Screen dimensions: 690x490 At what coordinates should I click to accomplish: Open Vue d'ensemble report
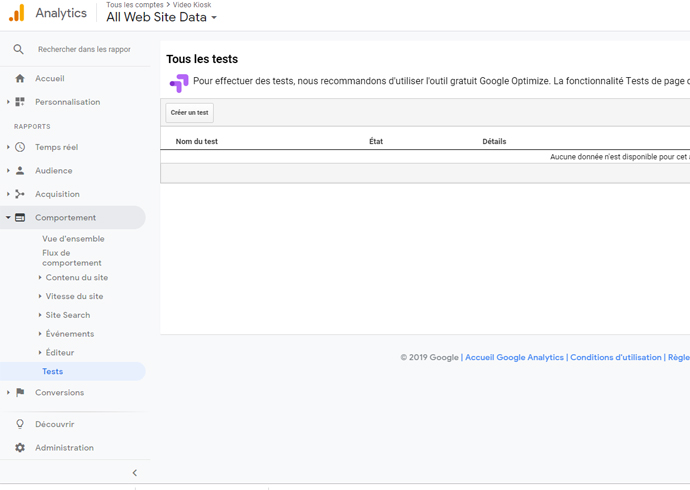click(x=73, y=239)
